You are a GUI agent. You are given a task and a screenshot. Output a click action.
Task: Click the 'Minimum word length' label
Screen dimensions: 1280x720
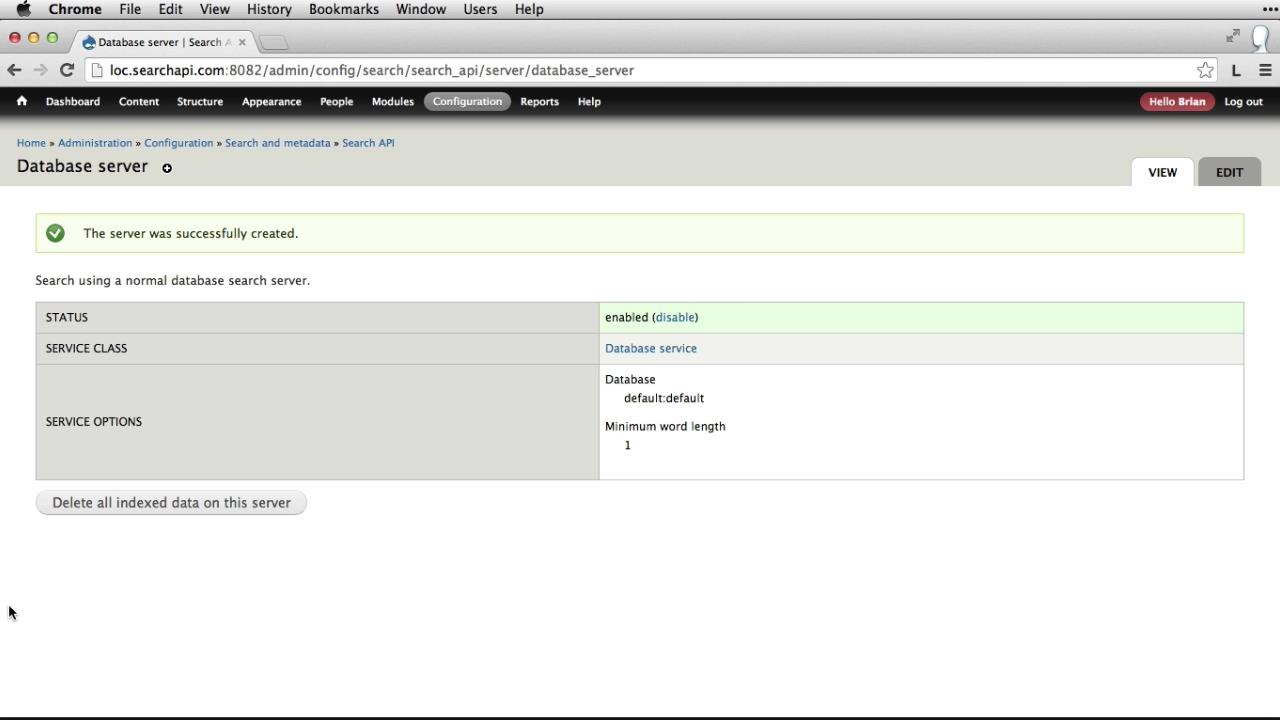665,426
